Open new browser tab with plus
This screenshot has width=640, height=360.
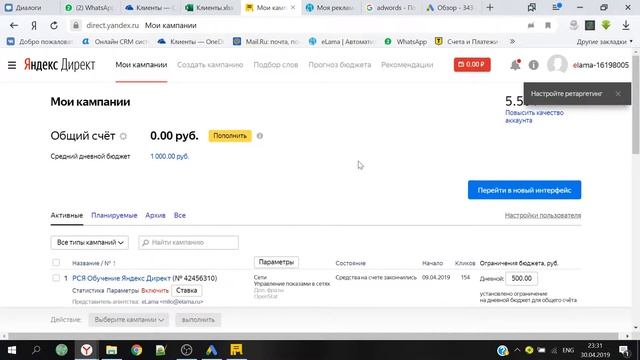(x=490, y=7)
